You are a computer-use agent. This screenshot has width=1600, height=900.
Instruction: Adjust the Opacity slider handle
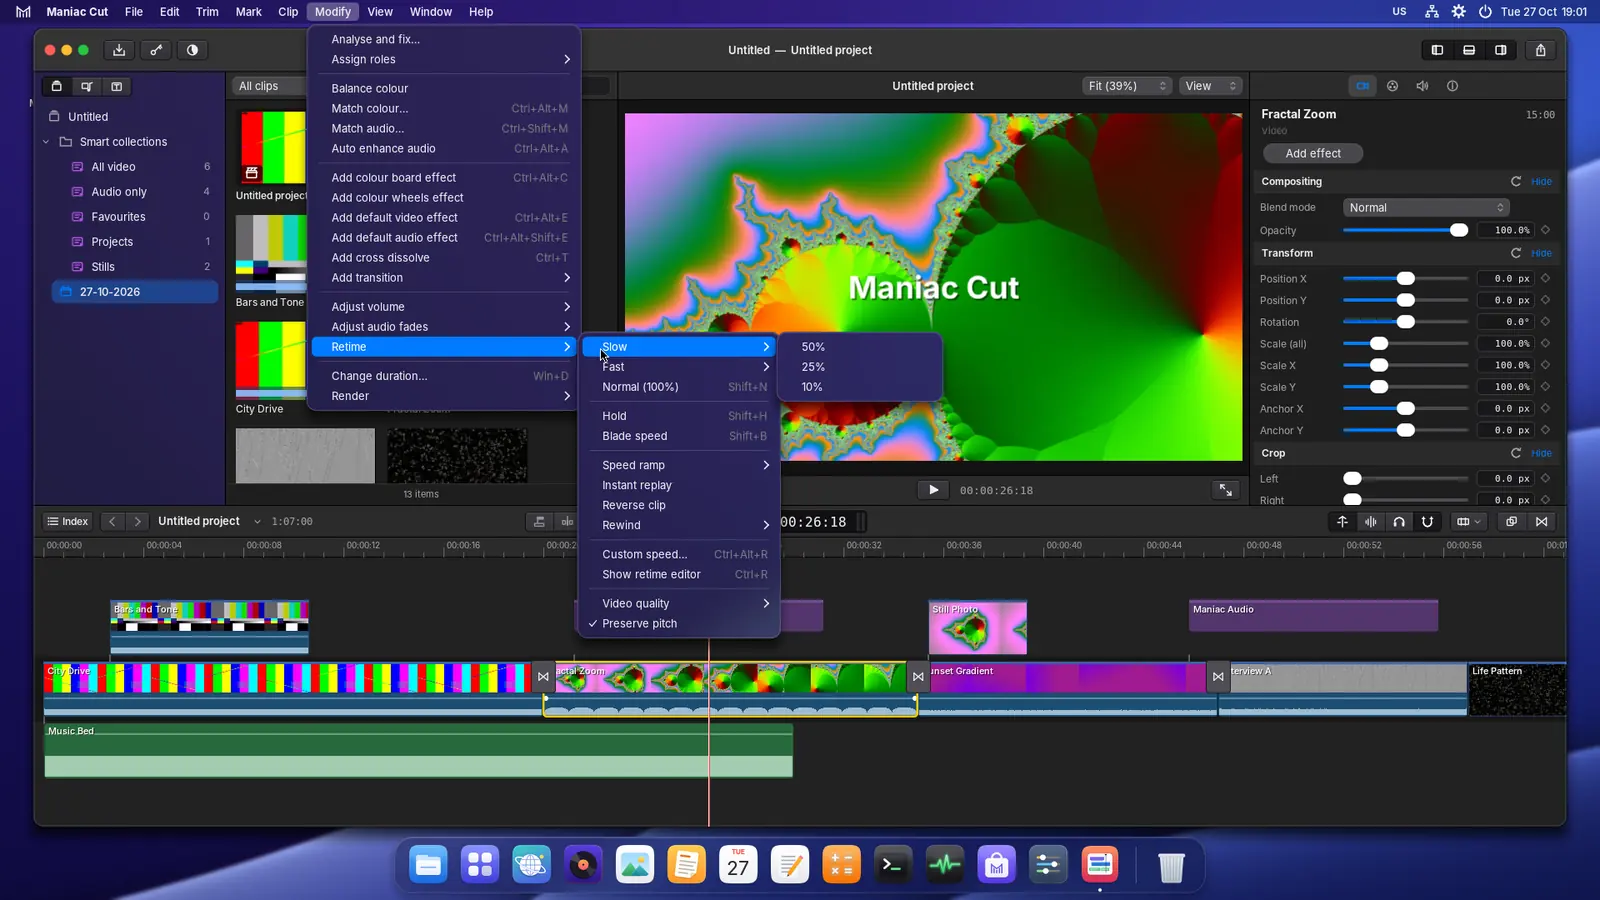coord(1459,230)
